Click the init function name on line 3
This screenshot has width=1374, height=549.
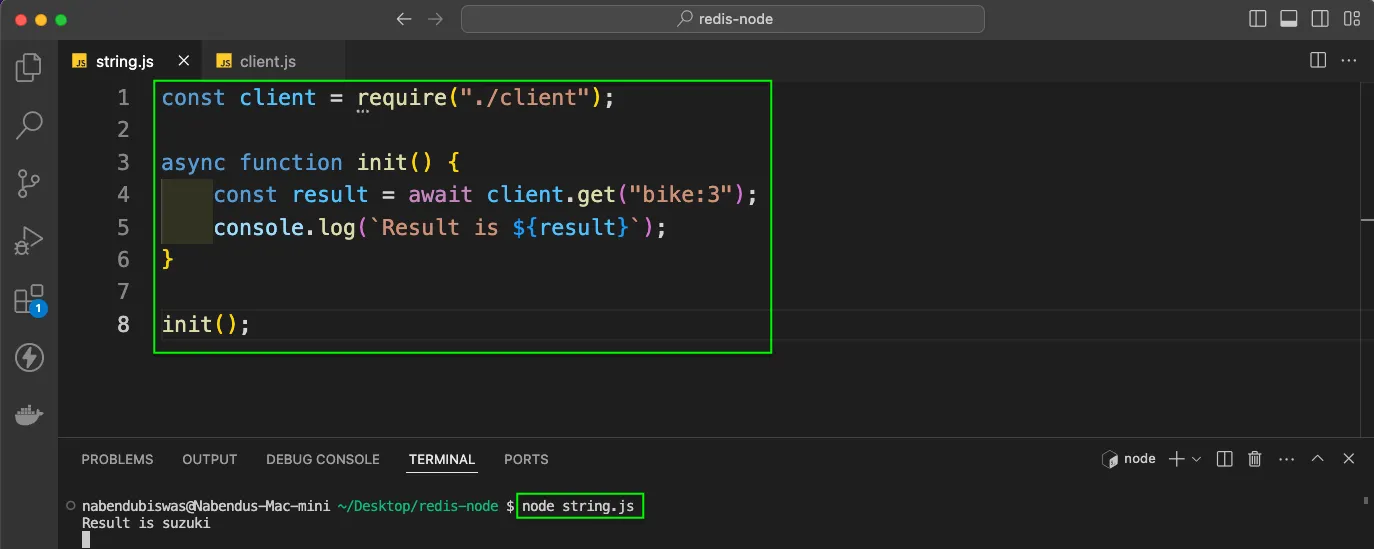click(x=383, y=162)
